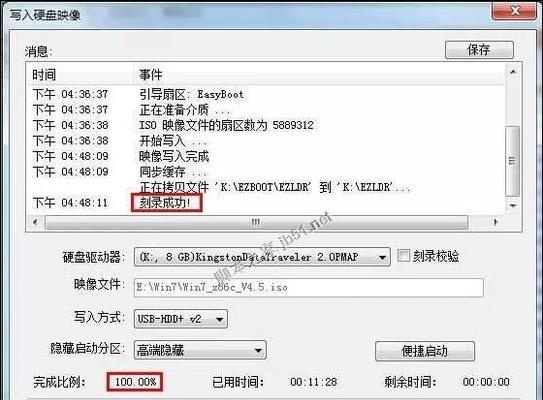
Task: Open the 硬盘驱动器 drive dropdown
Action: tap(262, 257)
